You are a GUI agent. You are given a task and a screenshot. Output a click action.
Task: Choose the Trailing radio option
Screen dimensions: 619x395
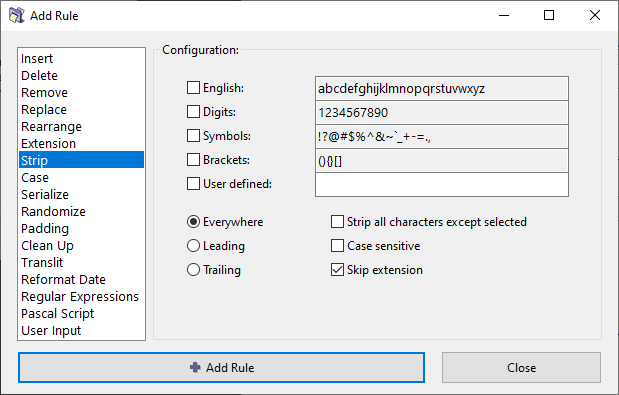(x=193, y=270)
